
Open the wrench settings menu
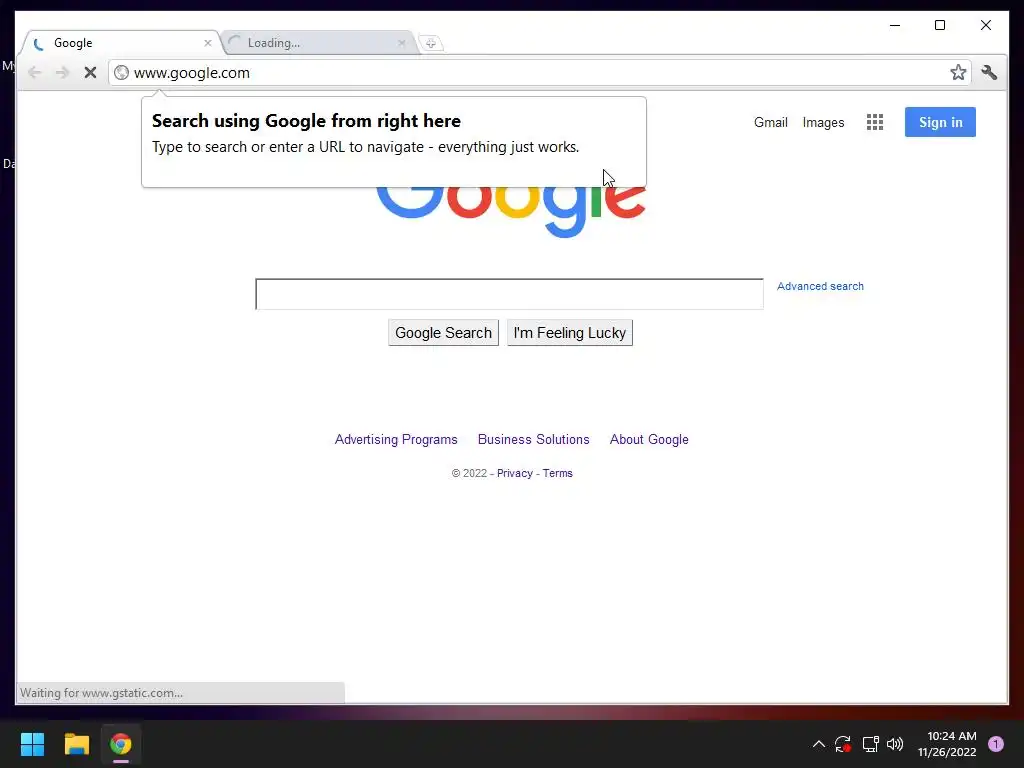(989, 72)
